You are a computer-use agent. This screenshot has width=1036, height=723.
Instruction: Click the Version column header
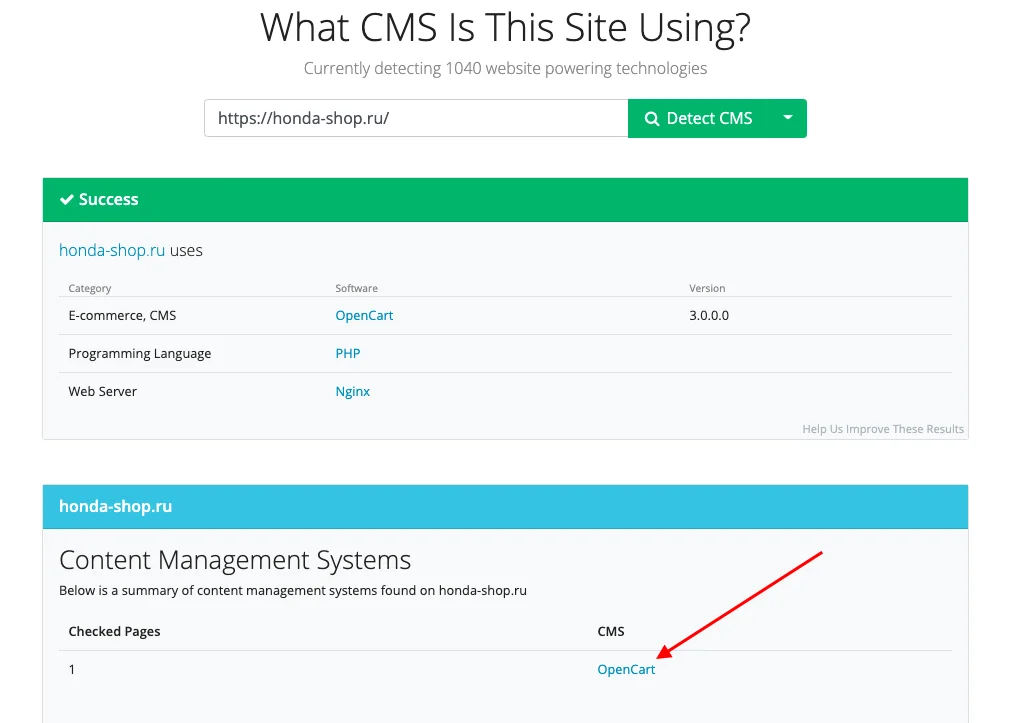pos(707,288)
